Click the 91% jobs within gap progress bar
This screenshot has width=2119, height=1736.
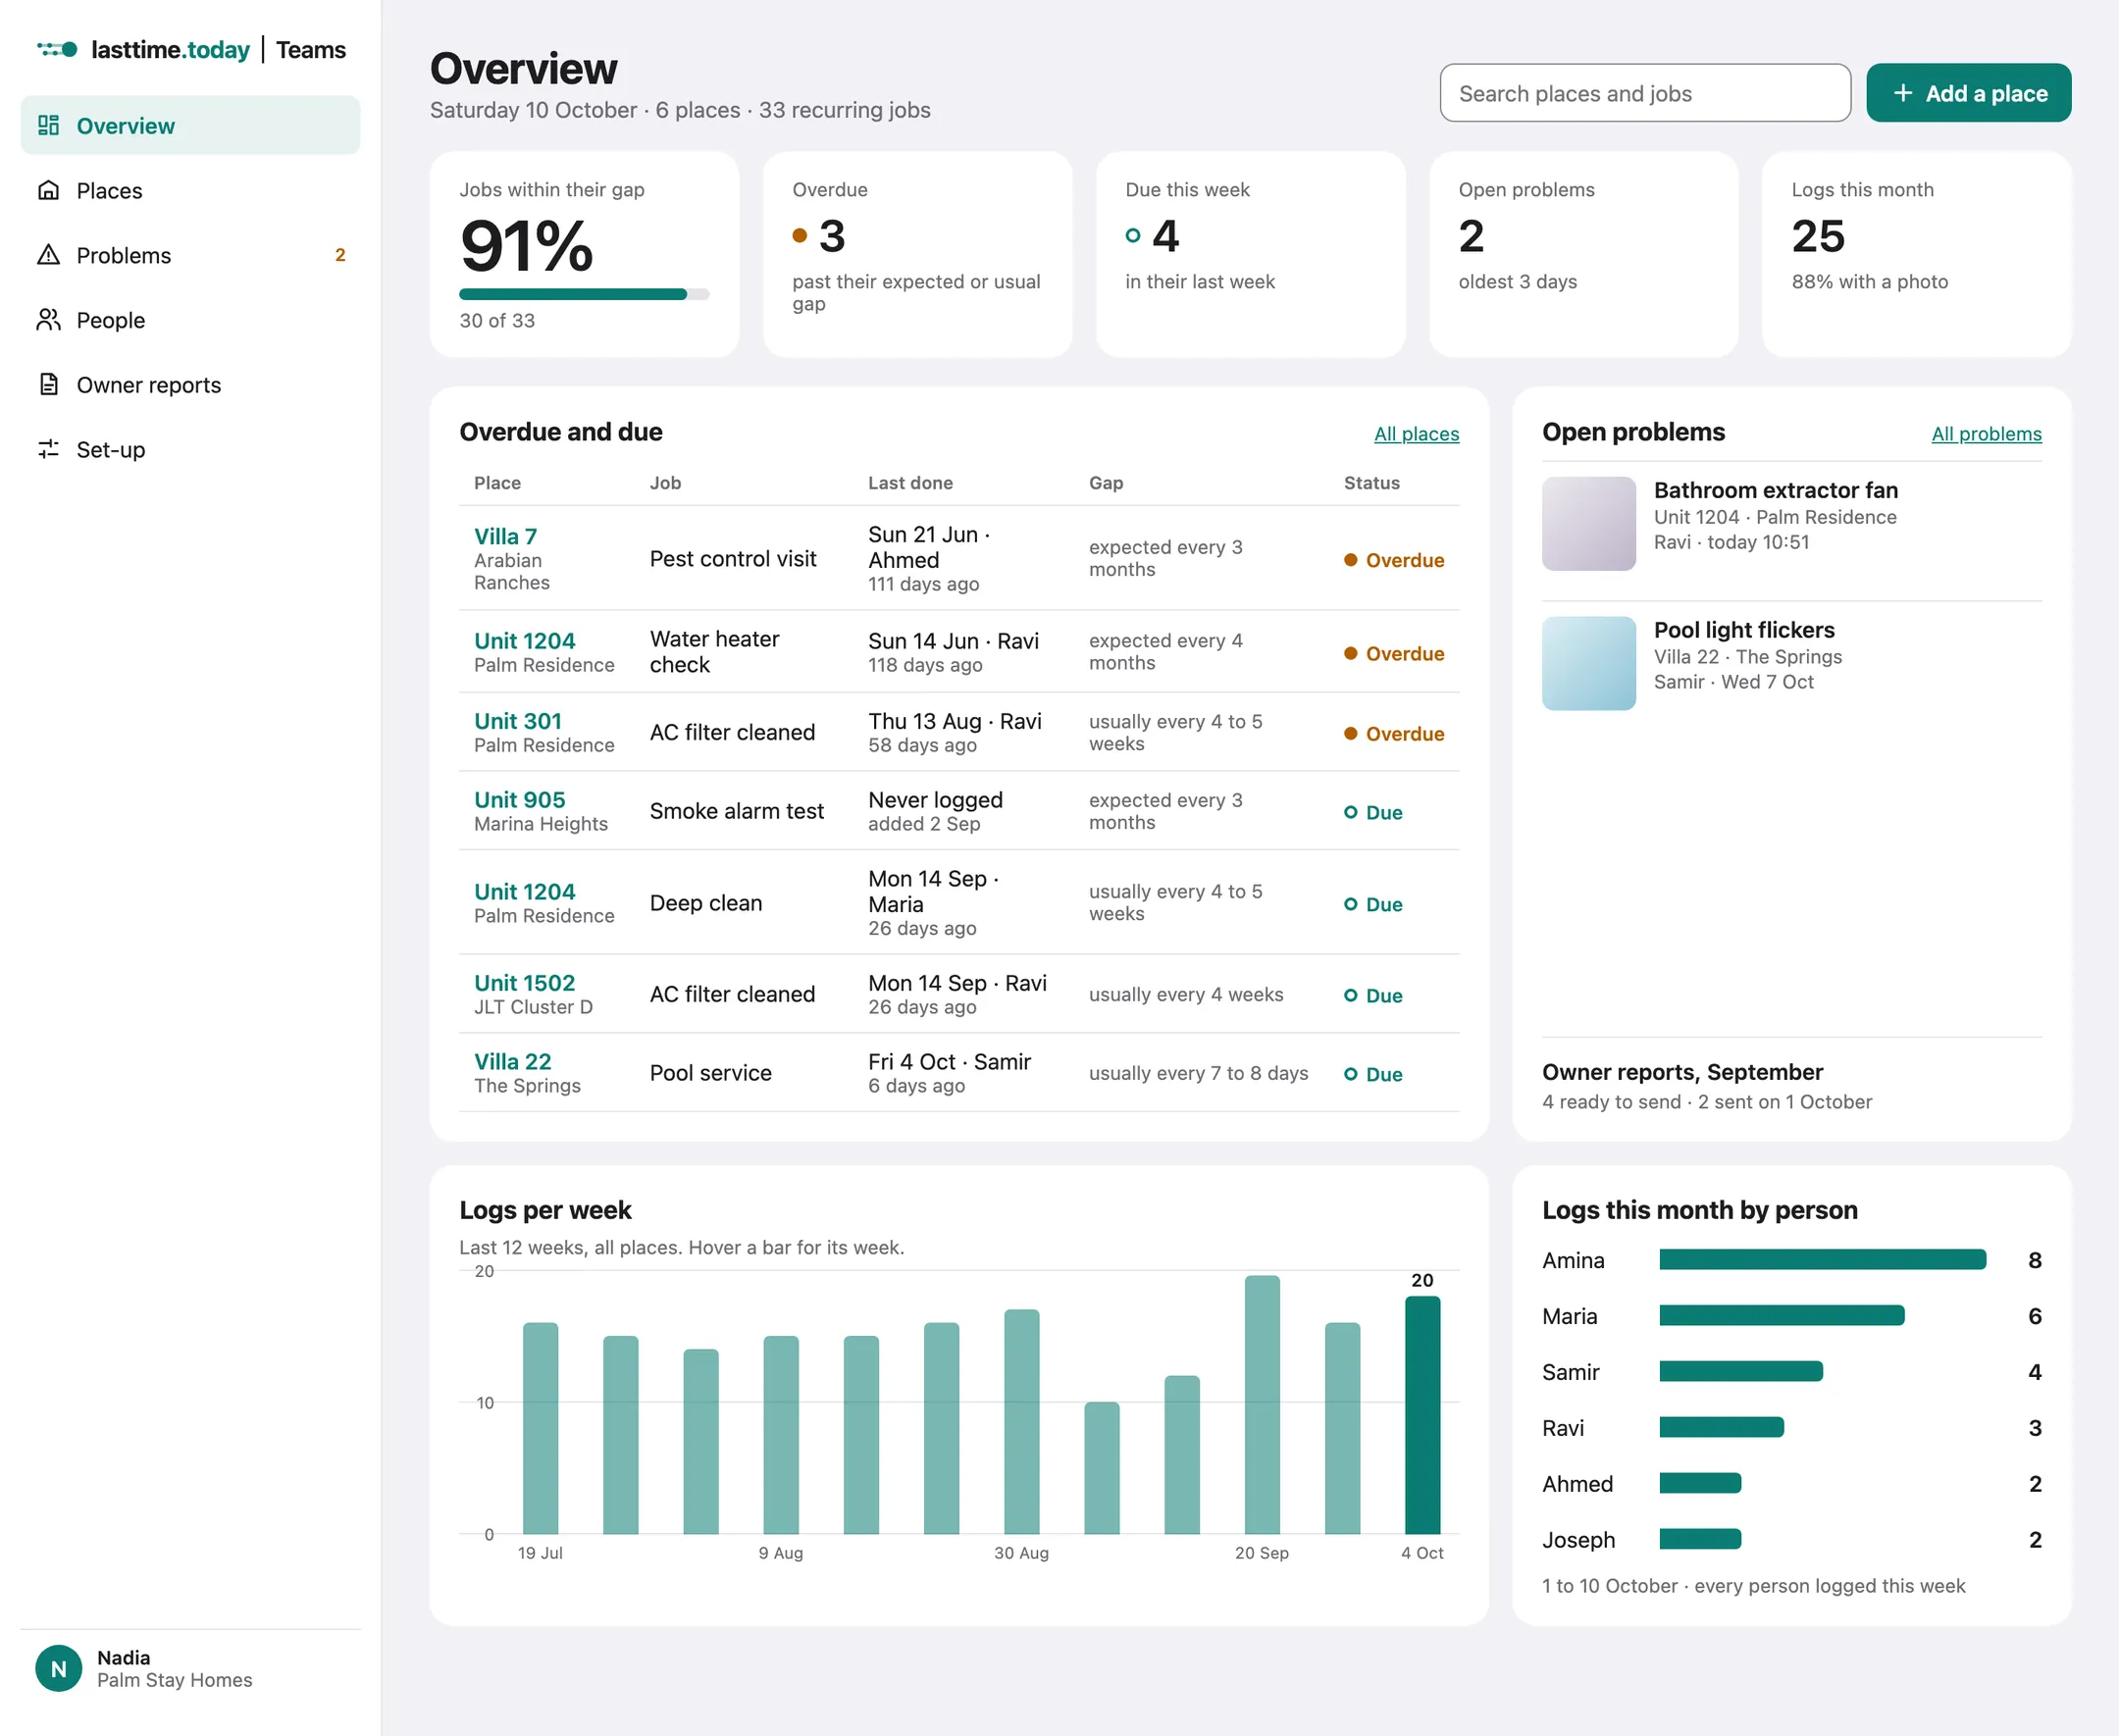[x=584, y=294]
